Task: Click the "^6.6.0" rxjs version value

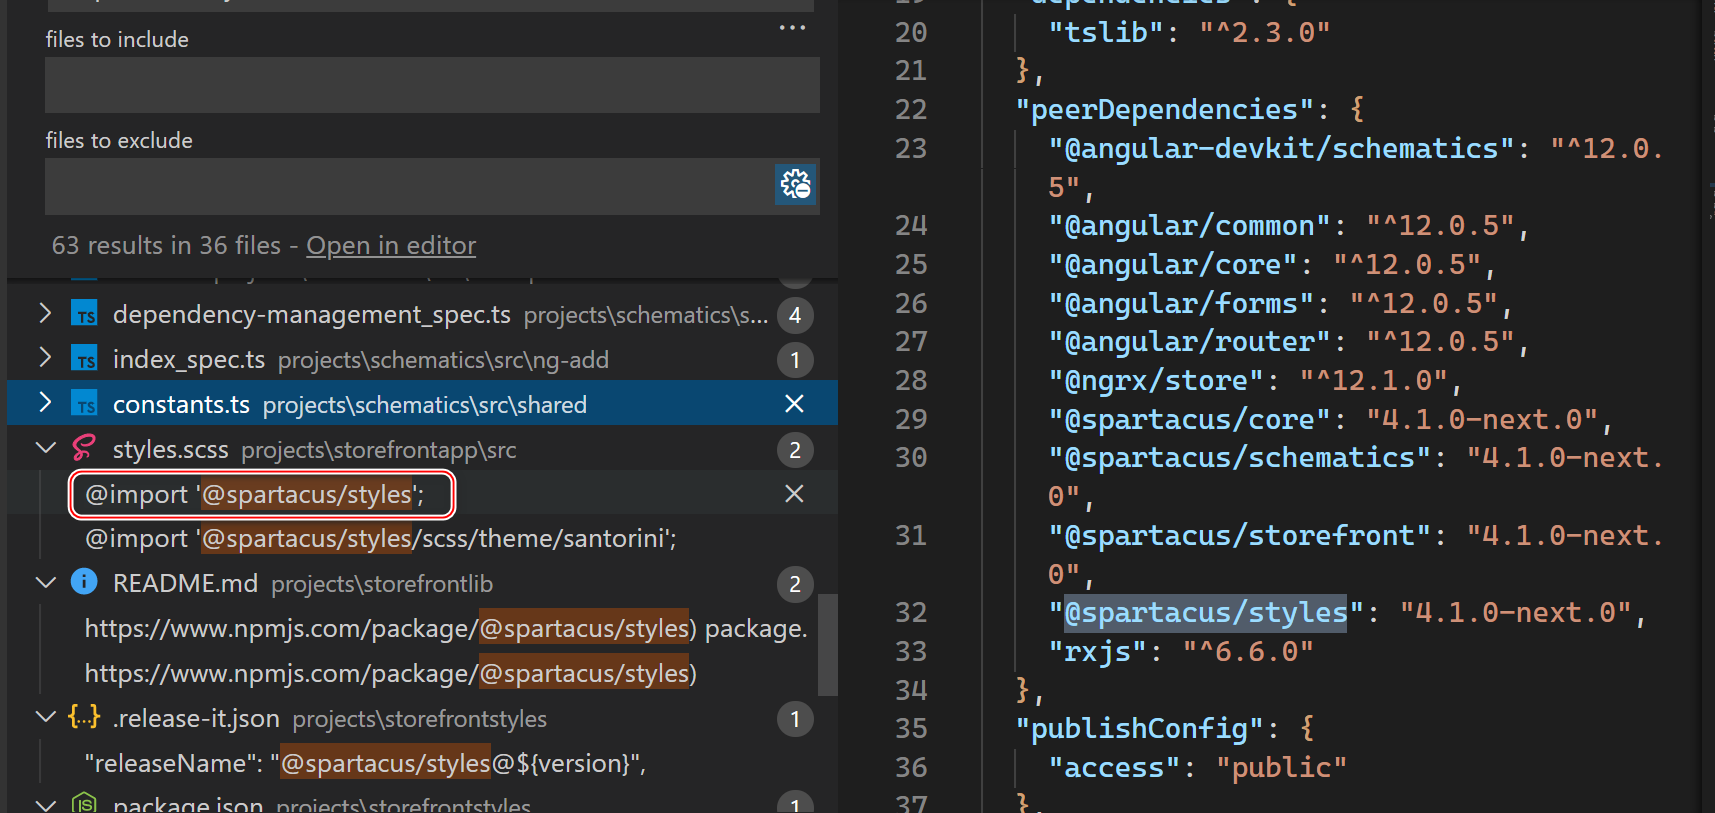Action: [1248, 652]
